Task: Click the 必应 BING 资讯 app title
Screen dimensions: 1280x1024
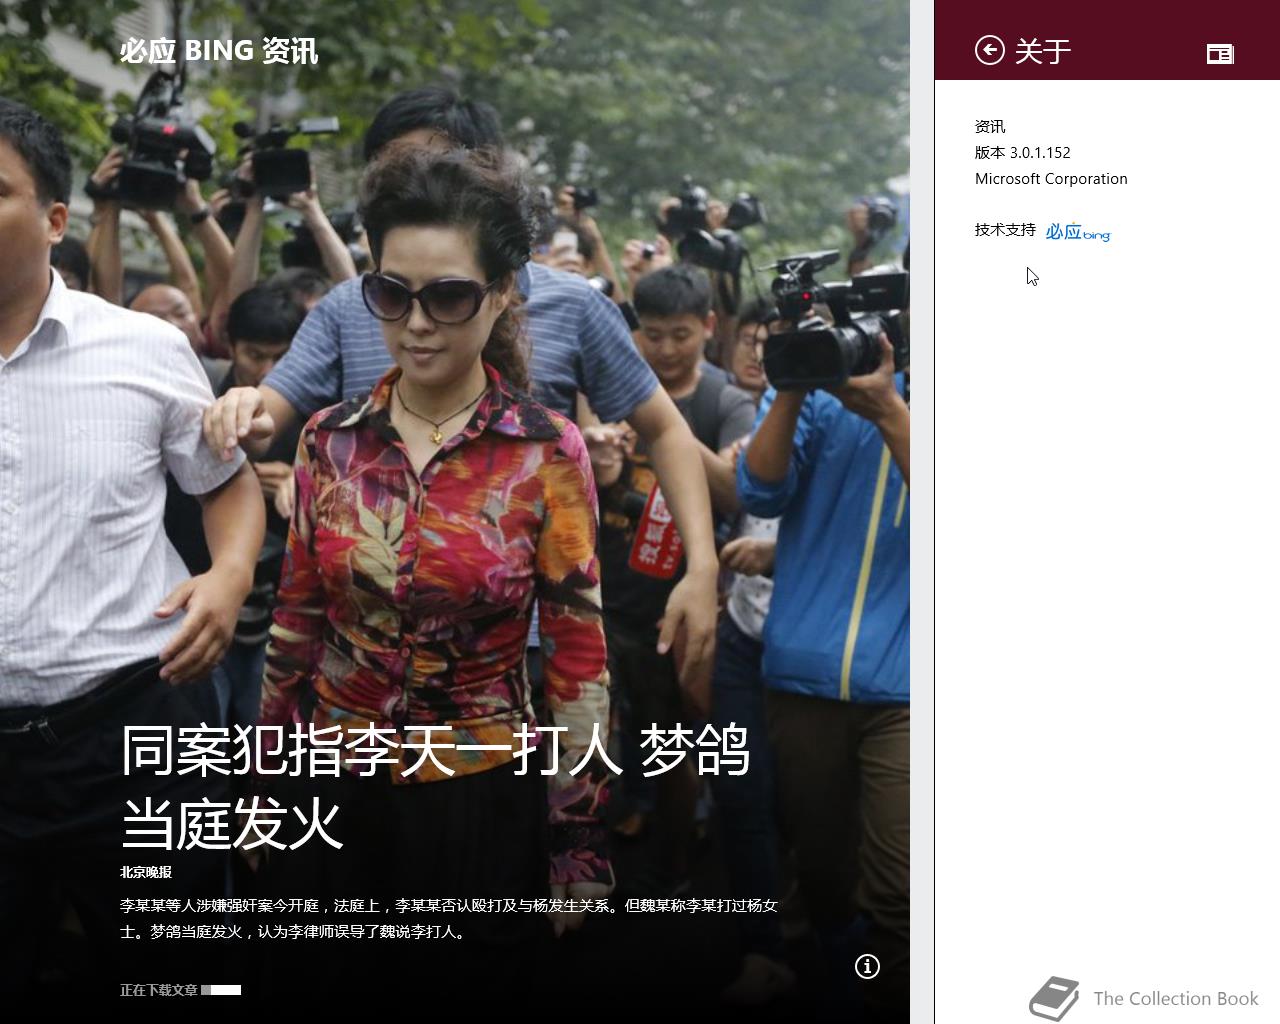Action: (219, 51)
